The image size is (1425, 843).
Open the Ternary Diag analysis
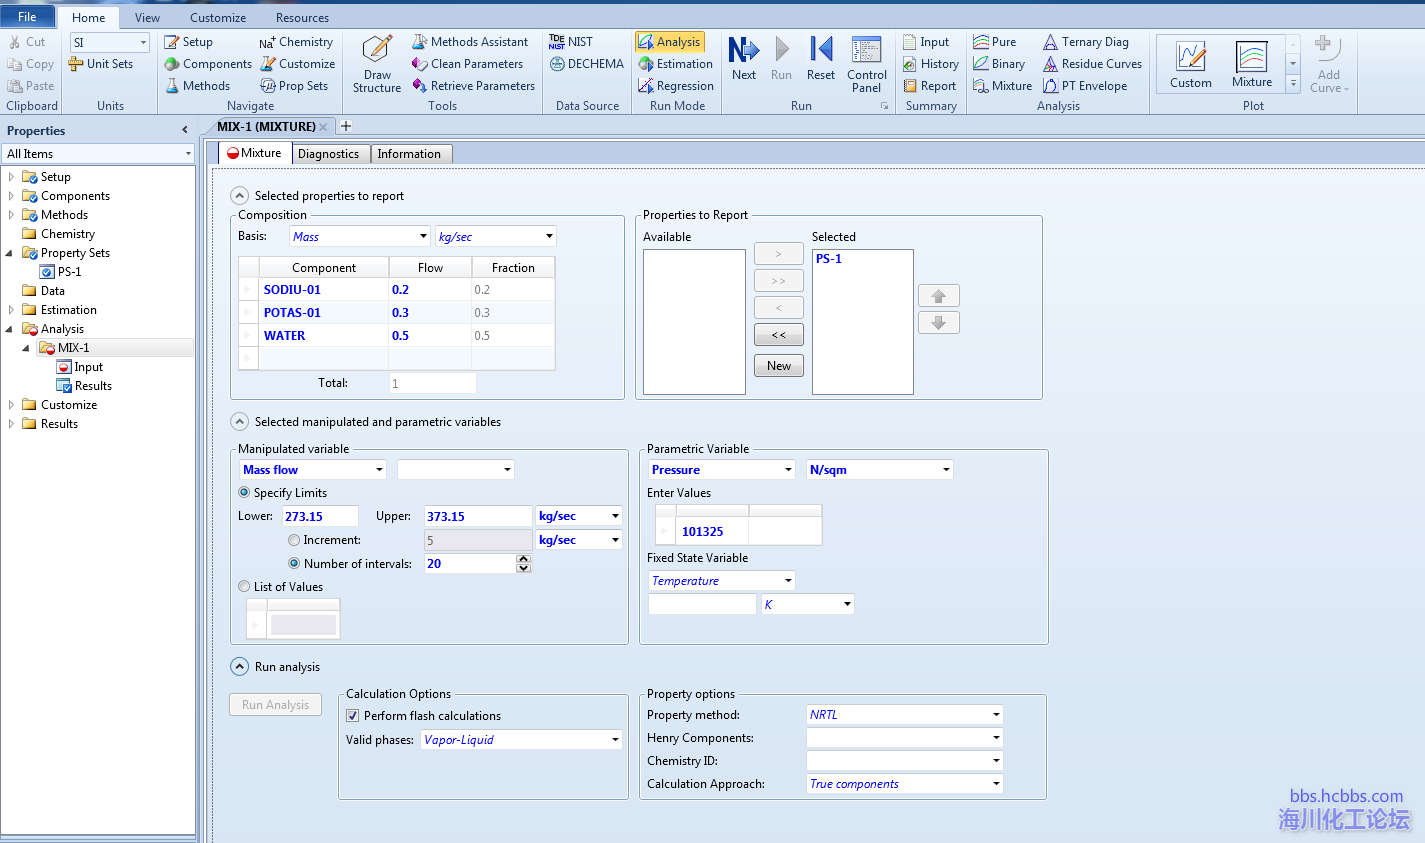point(1086,42)
